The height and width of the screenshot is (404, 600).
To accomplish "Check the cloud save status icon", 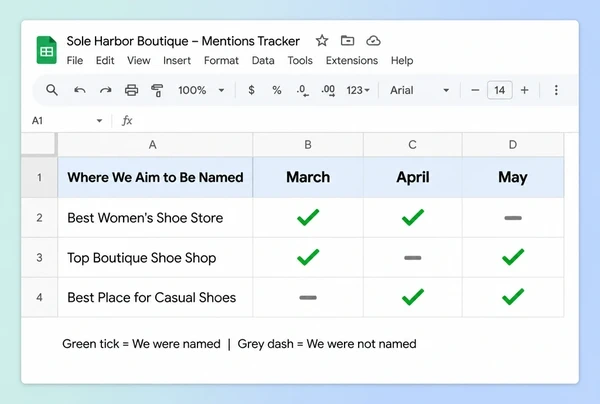I will click(373, 41).
